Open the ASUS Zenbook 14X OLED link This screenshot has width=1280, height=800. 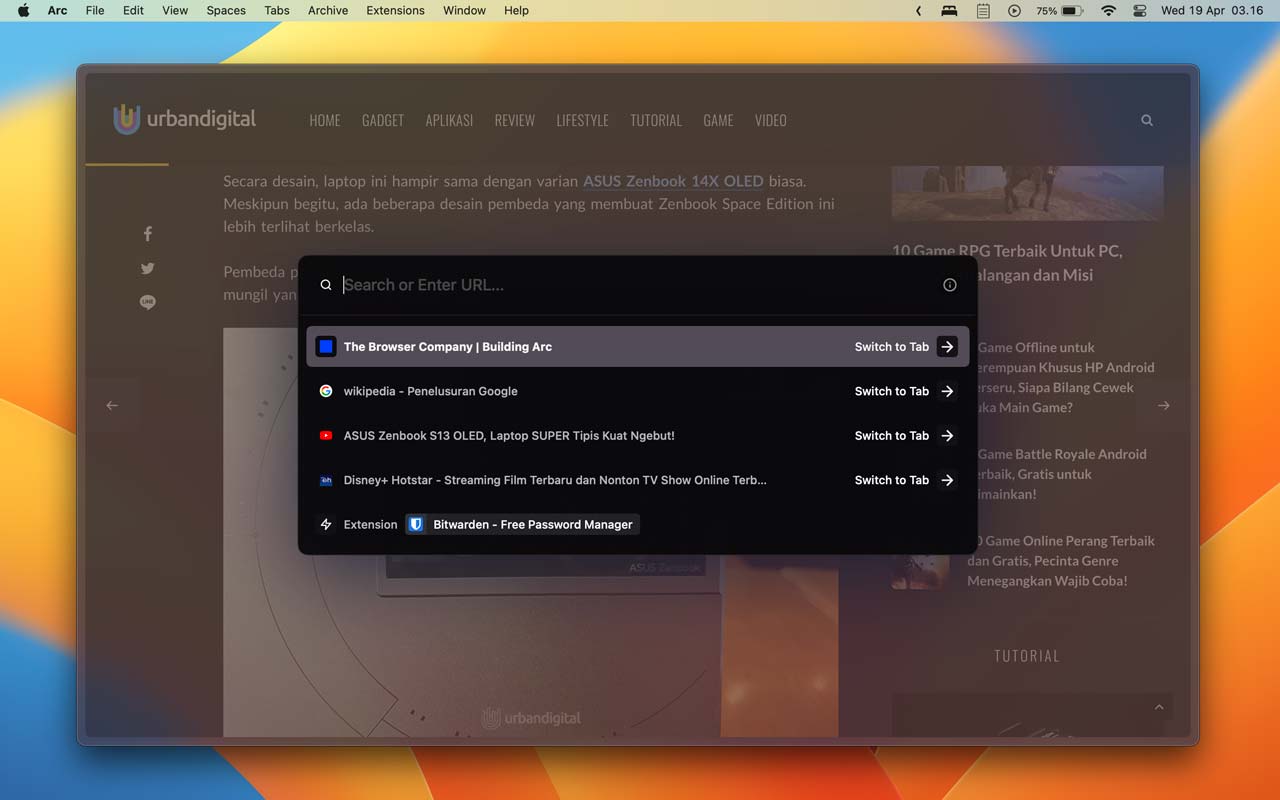click(x=672, y=181)
